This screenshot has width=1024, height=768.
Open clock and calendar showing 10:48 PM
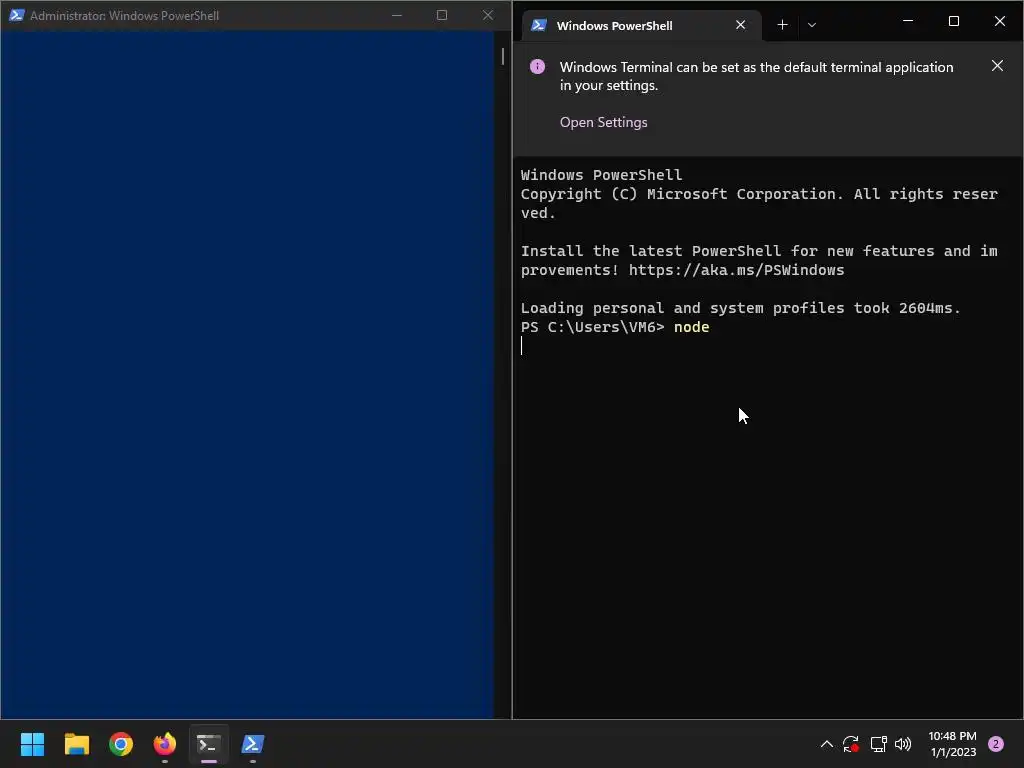tap(953, 744)
